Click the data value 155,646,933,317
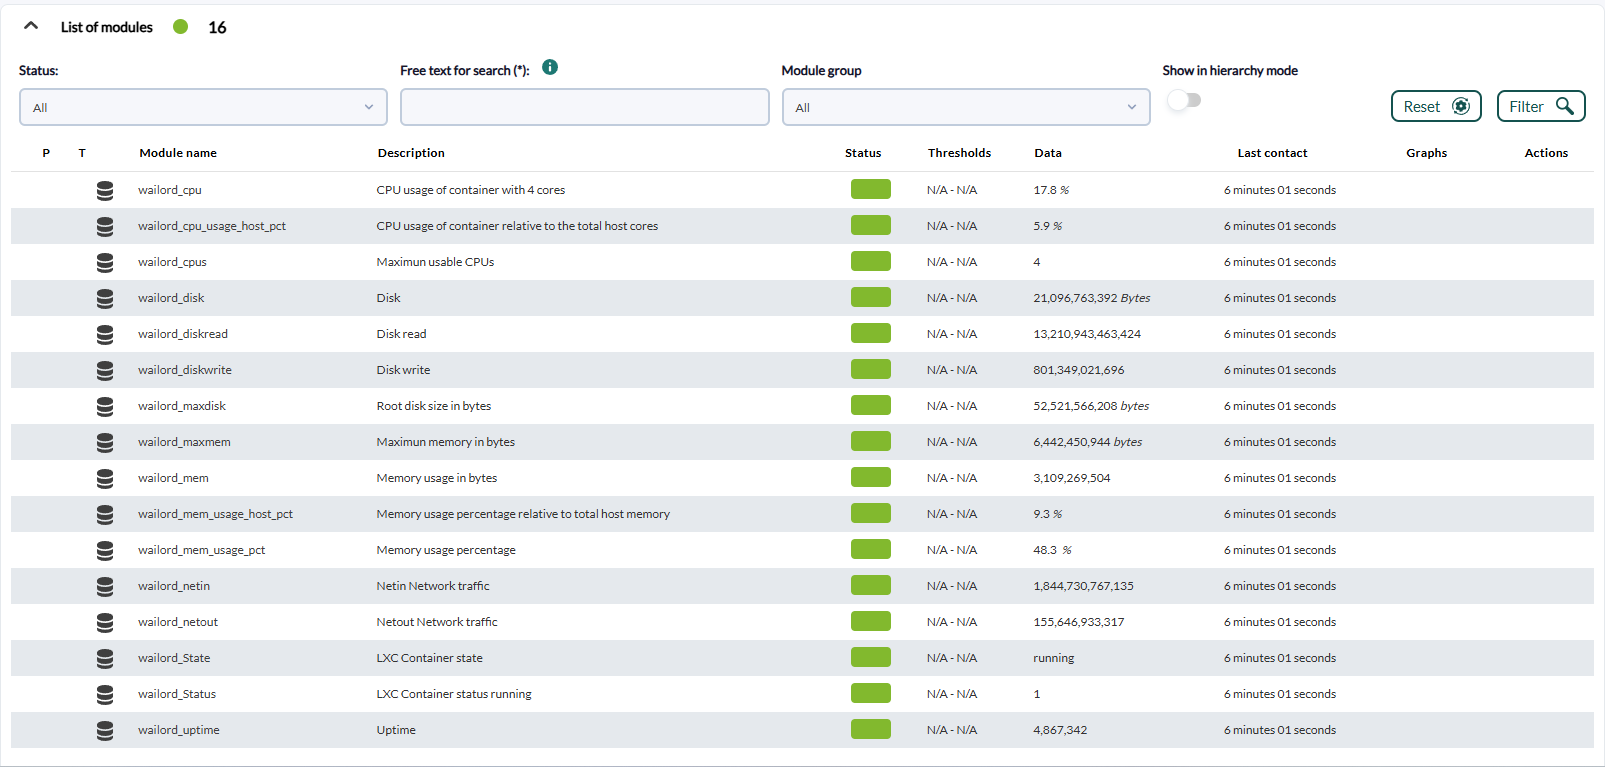Screen dimensions: 1605x767 click(1079, 622)
